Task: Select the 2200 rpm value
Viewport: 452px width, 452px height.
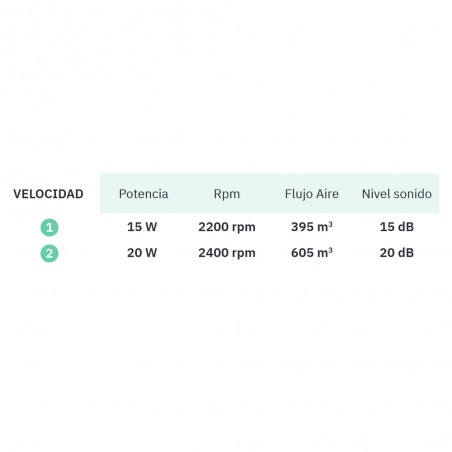Action: coord(227,227)
